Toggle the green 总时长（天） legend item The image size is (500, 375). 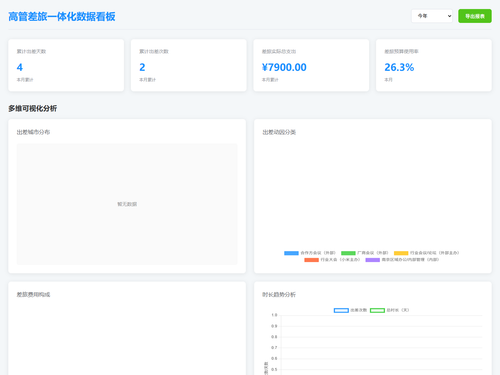(x=389, y=310)
